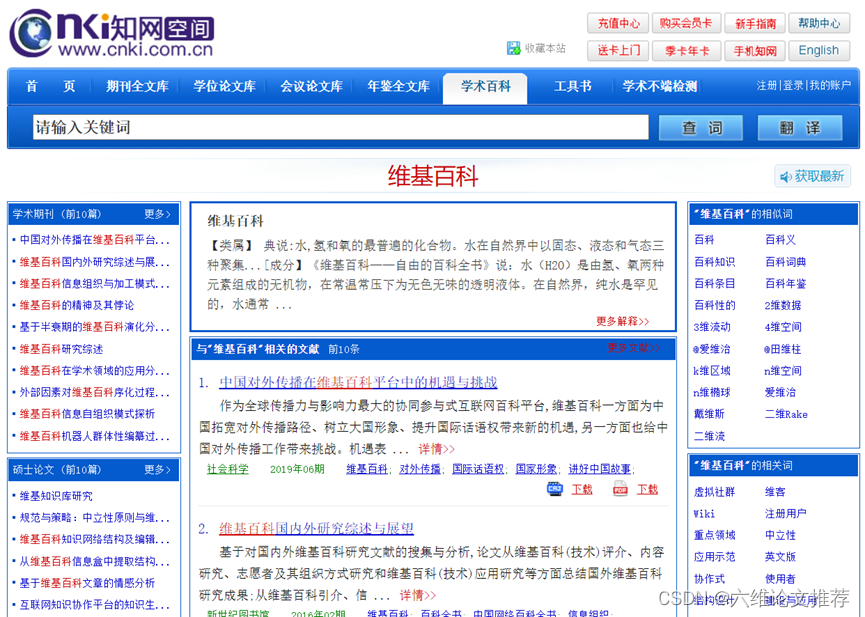865x617 pixels.
Task: Click related word 重点领域
Action: pyautogui.click(x=714, y=535)
